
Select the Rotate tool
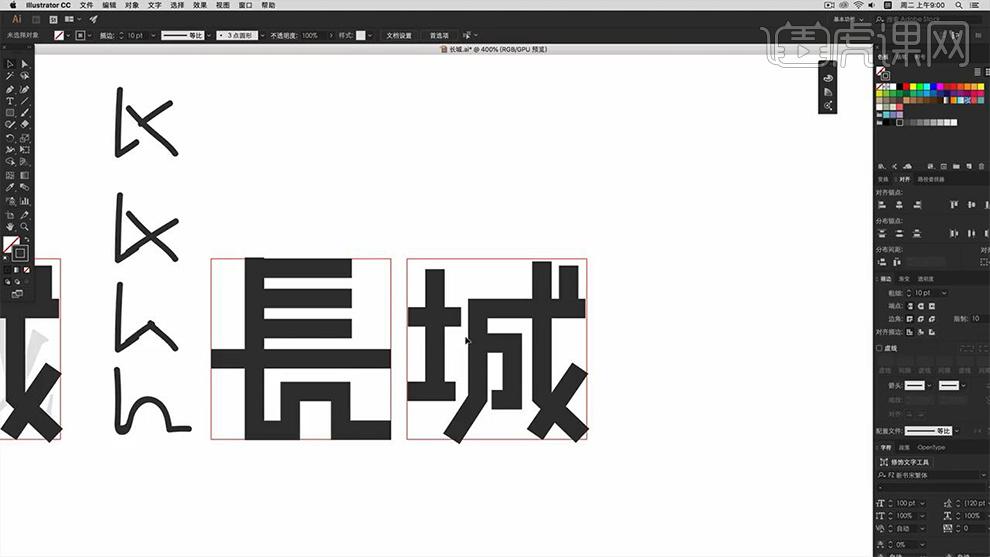coord(10,138)
